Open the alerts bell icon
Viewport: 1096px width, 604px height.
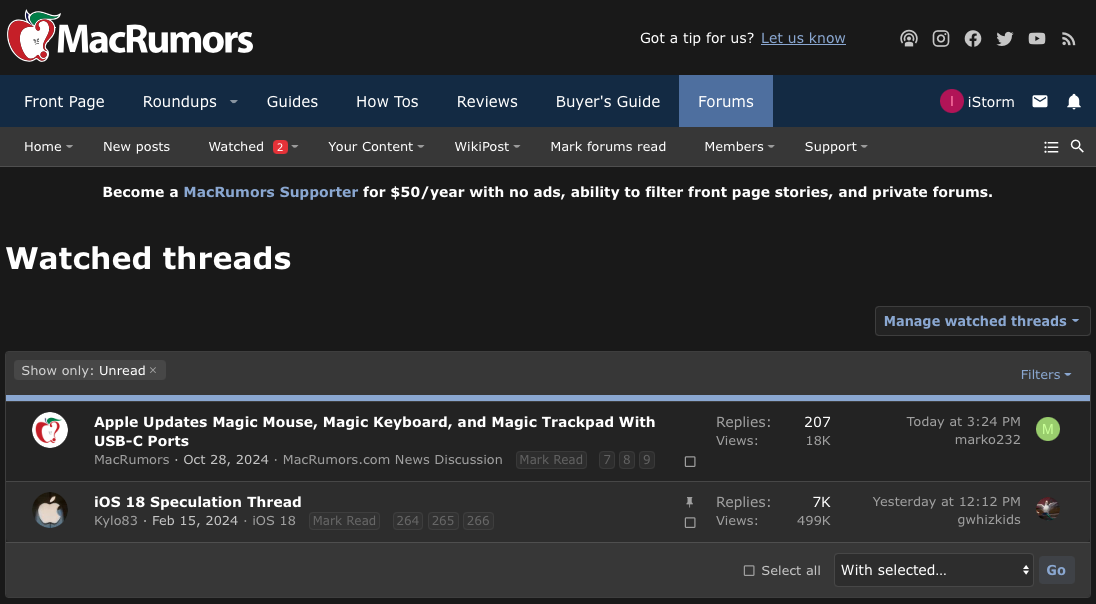[x=1074, y=101]
